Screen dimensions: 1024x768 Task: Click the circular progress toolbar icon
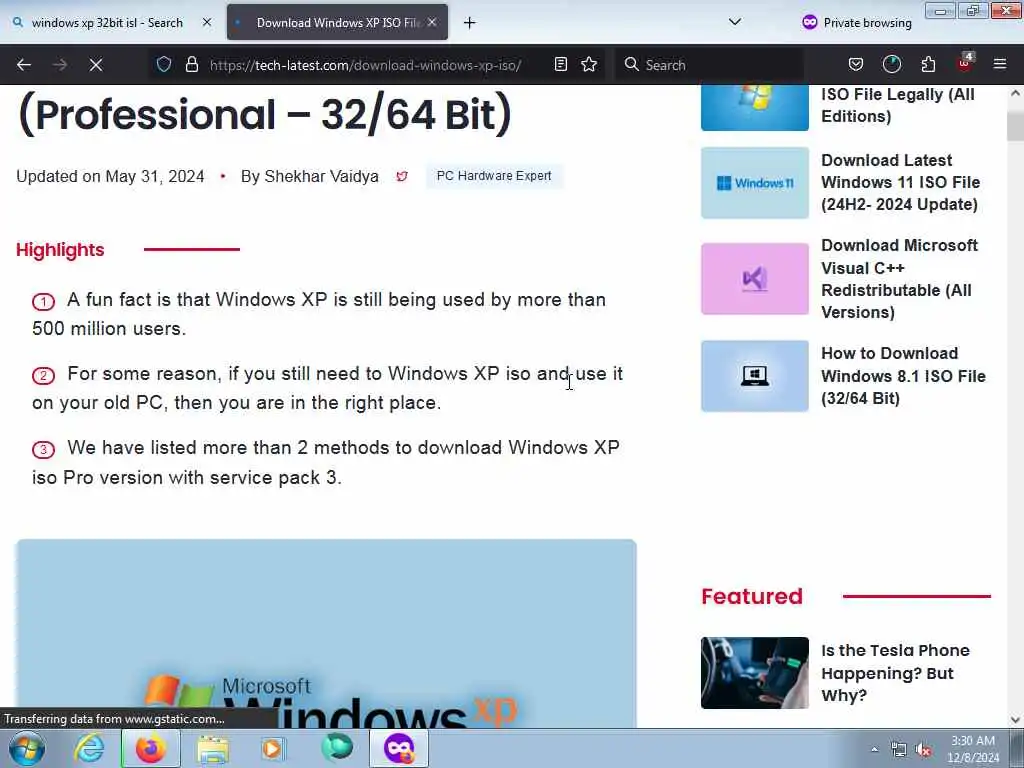click(x=891, y=64)
